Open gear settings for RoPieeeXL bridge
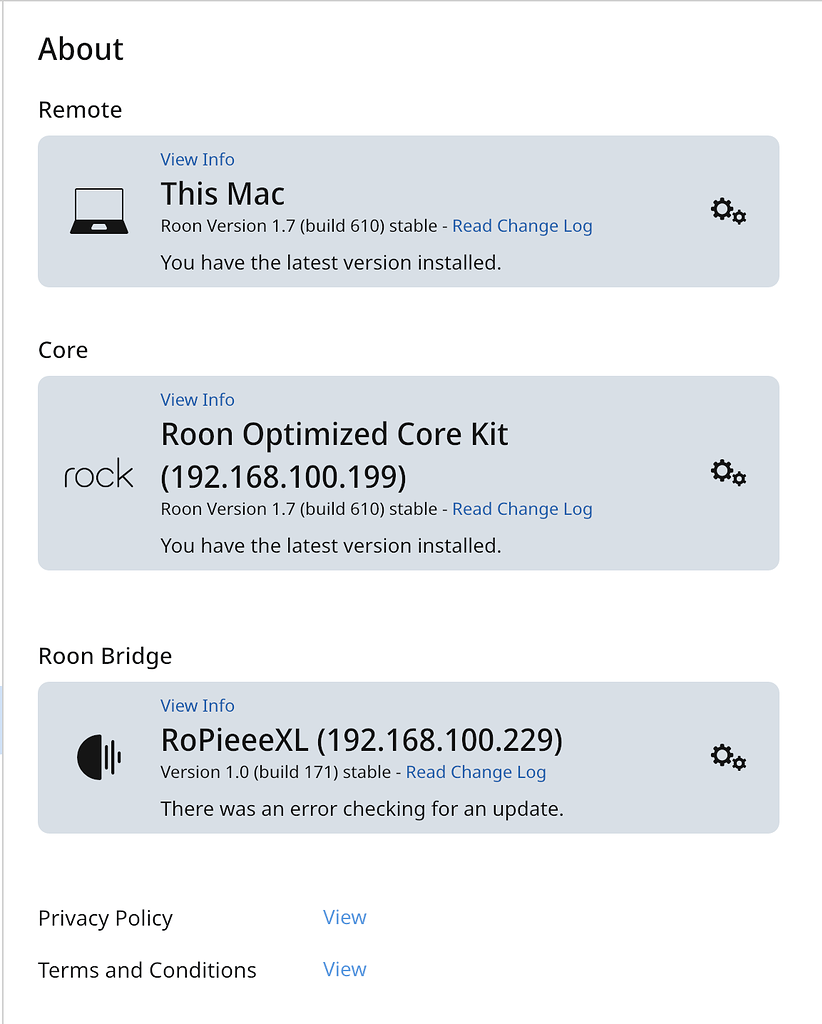The height and width of the screenshot is (1024, 822). tap(729, 757)
